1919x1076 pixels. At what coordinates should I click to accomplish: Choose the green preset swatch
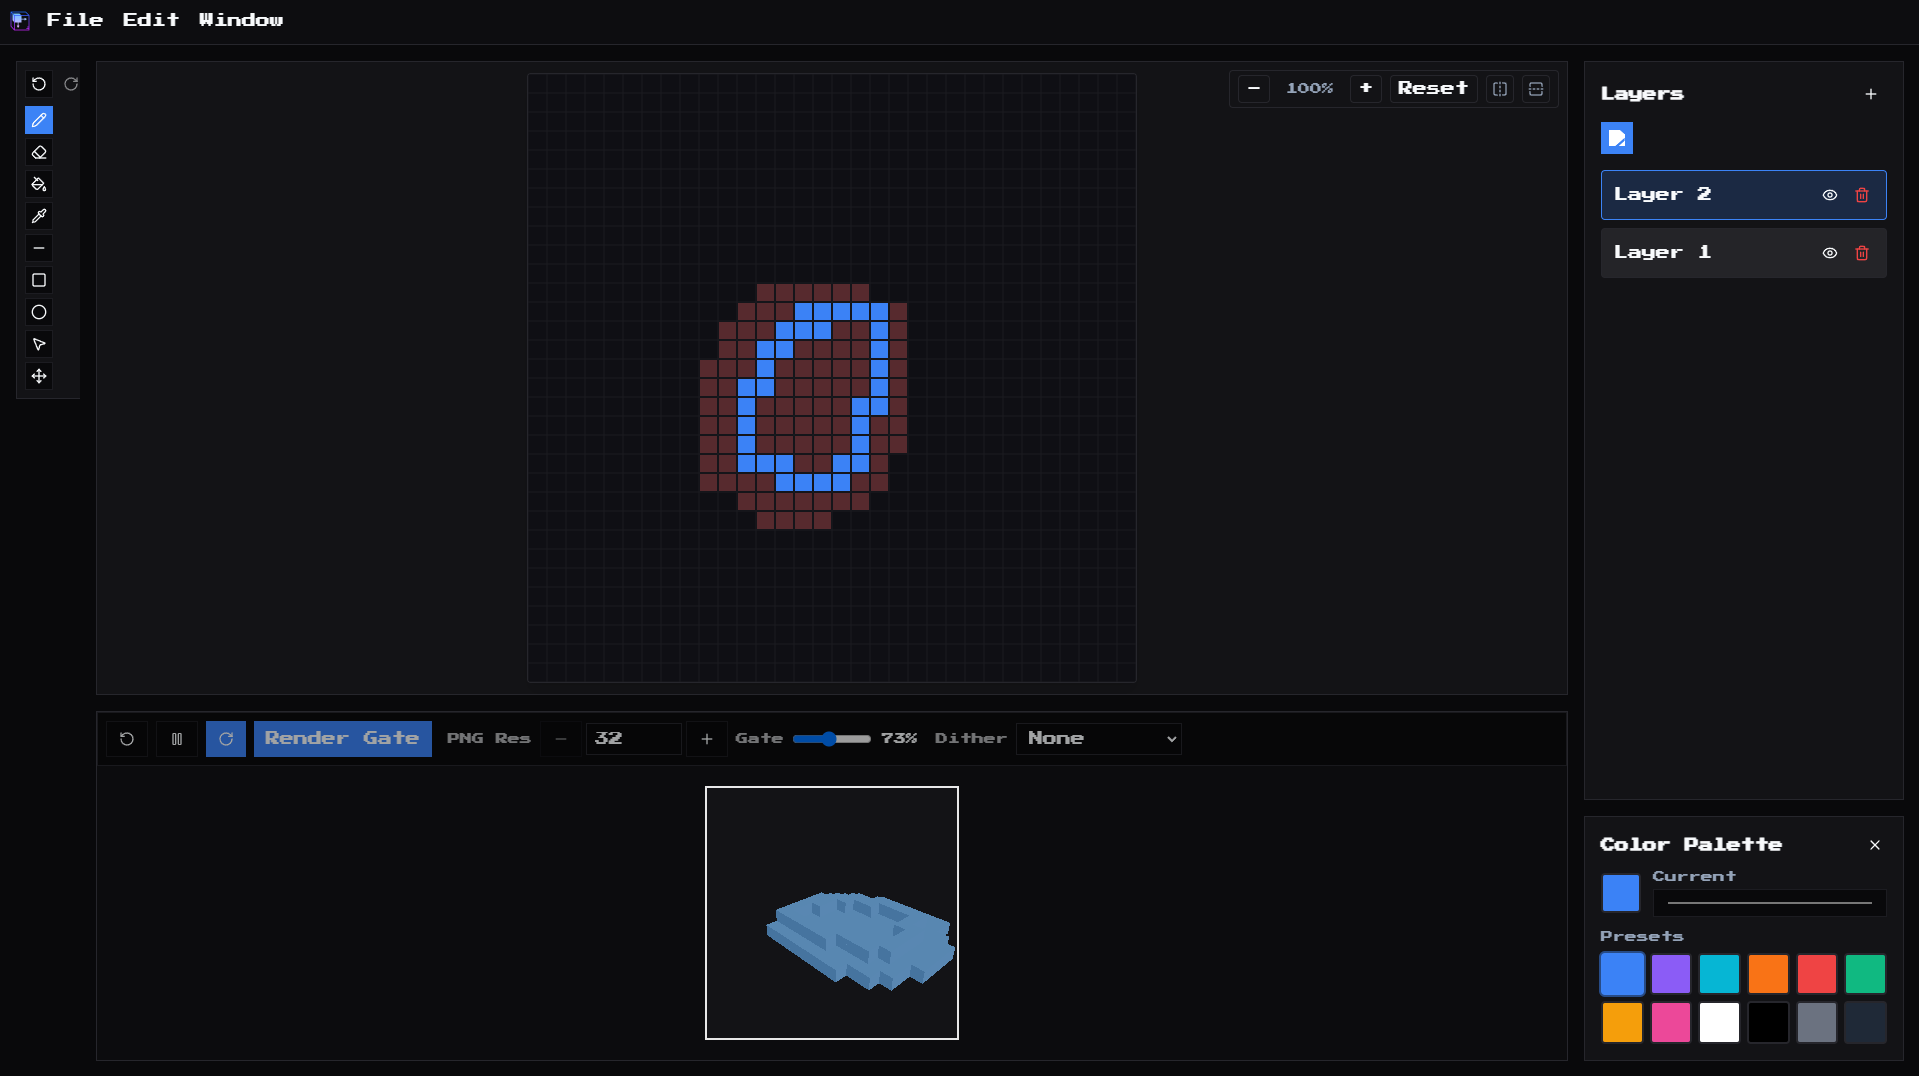point(1866,974)
